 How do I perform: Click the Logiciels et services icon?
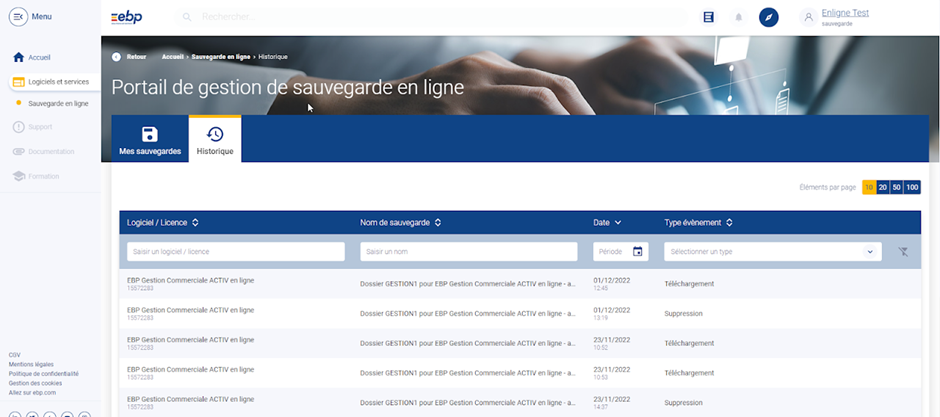[19, 82]
